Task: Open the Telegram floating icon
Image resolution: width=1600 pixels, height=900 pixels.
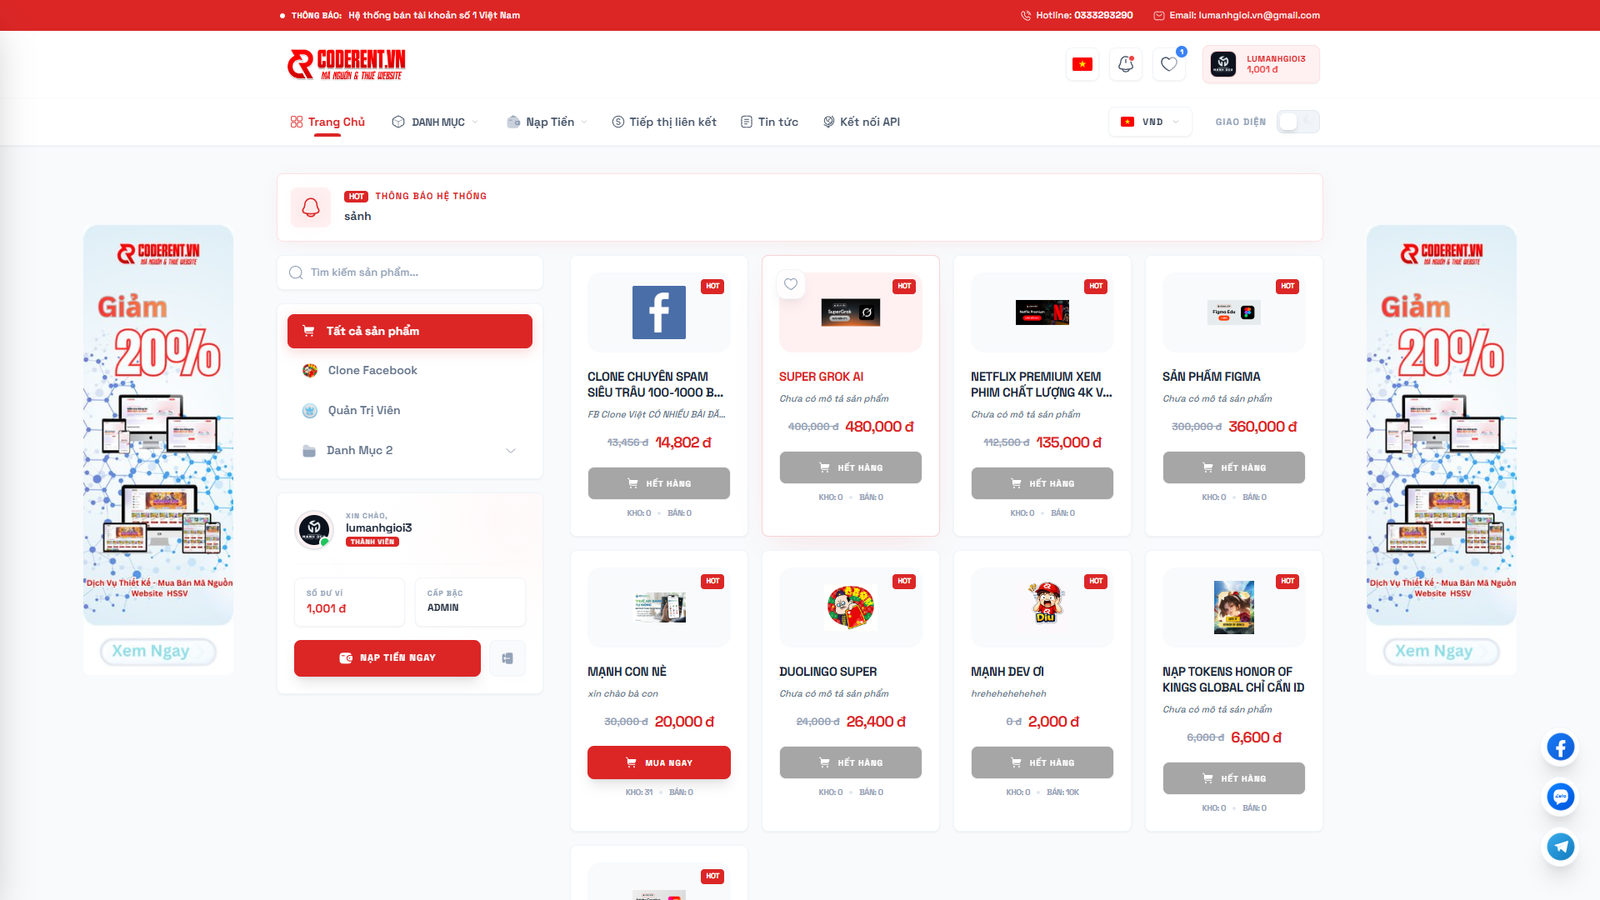Action: coord(1560,847)
